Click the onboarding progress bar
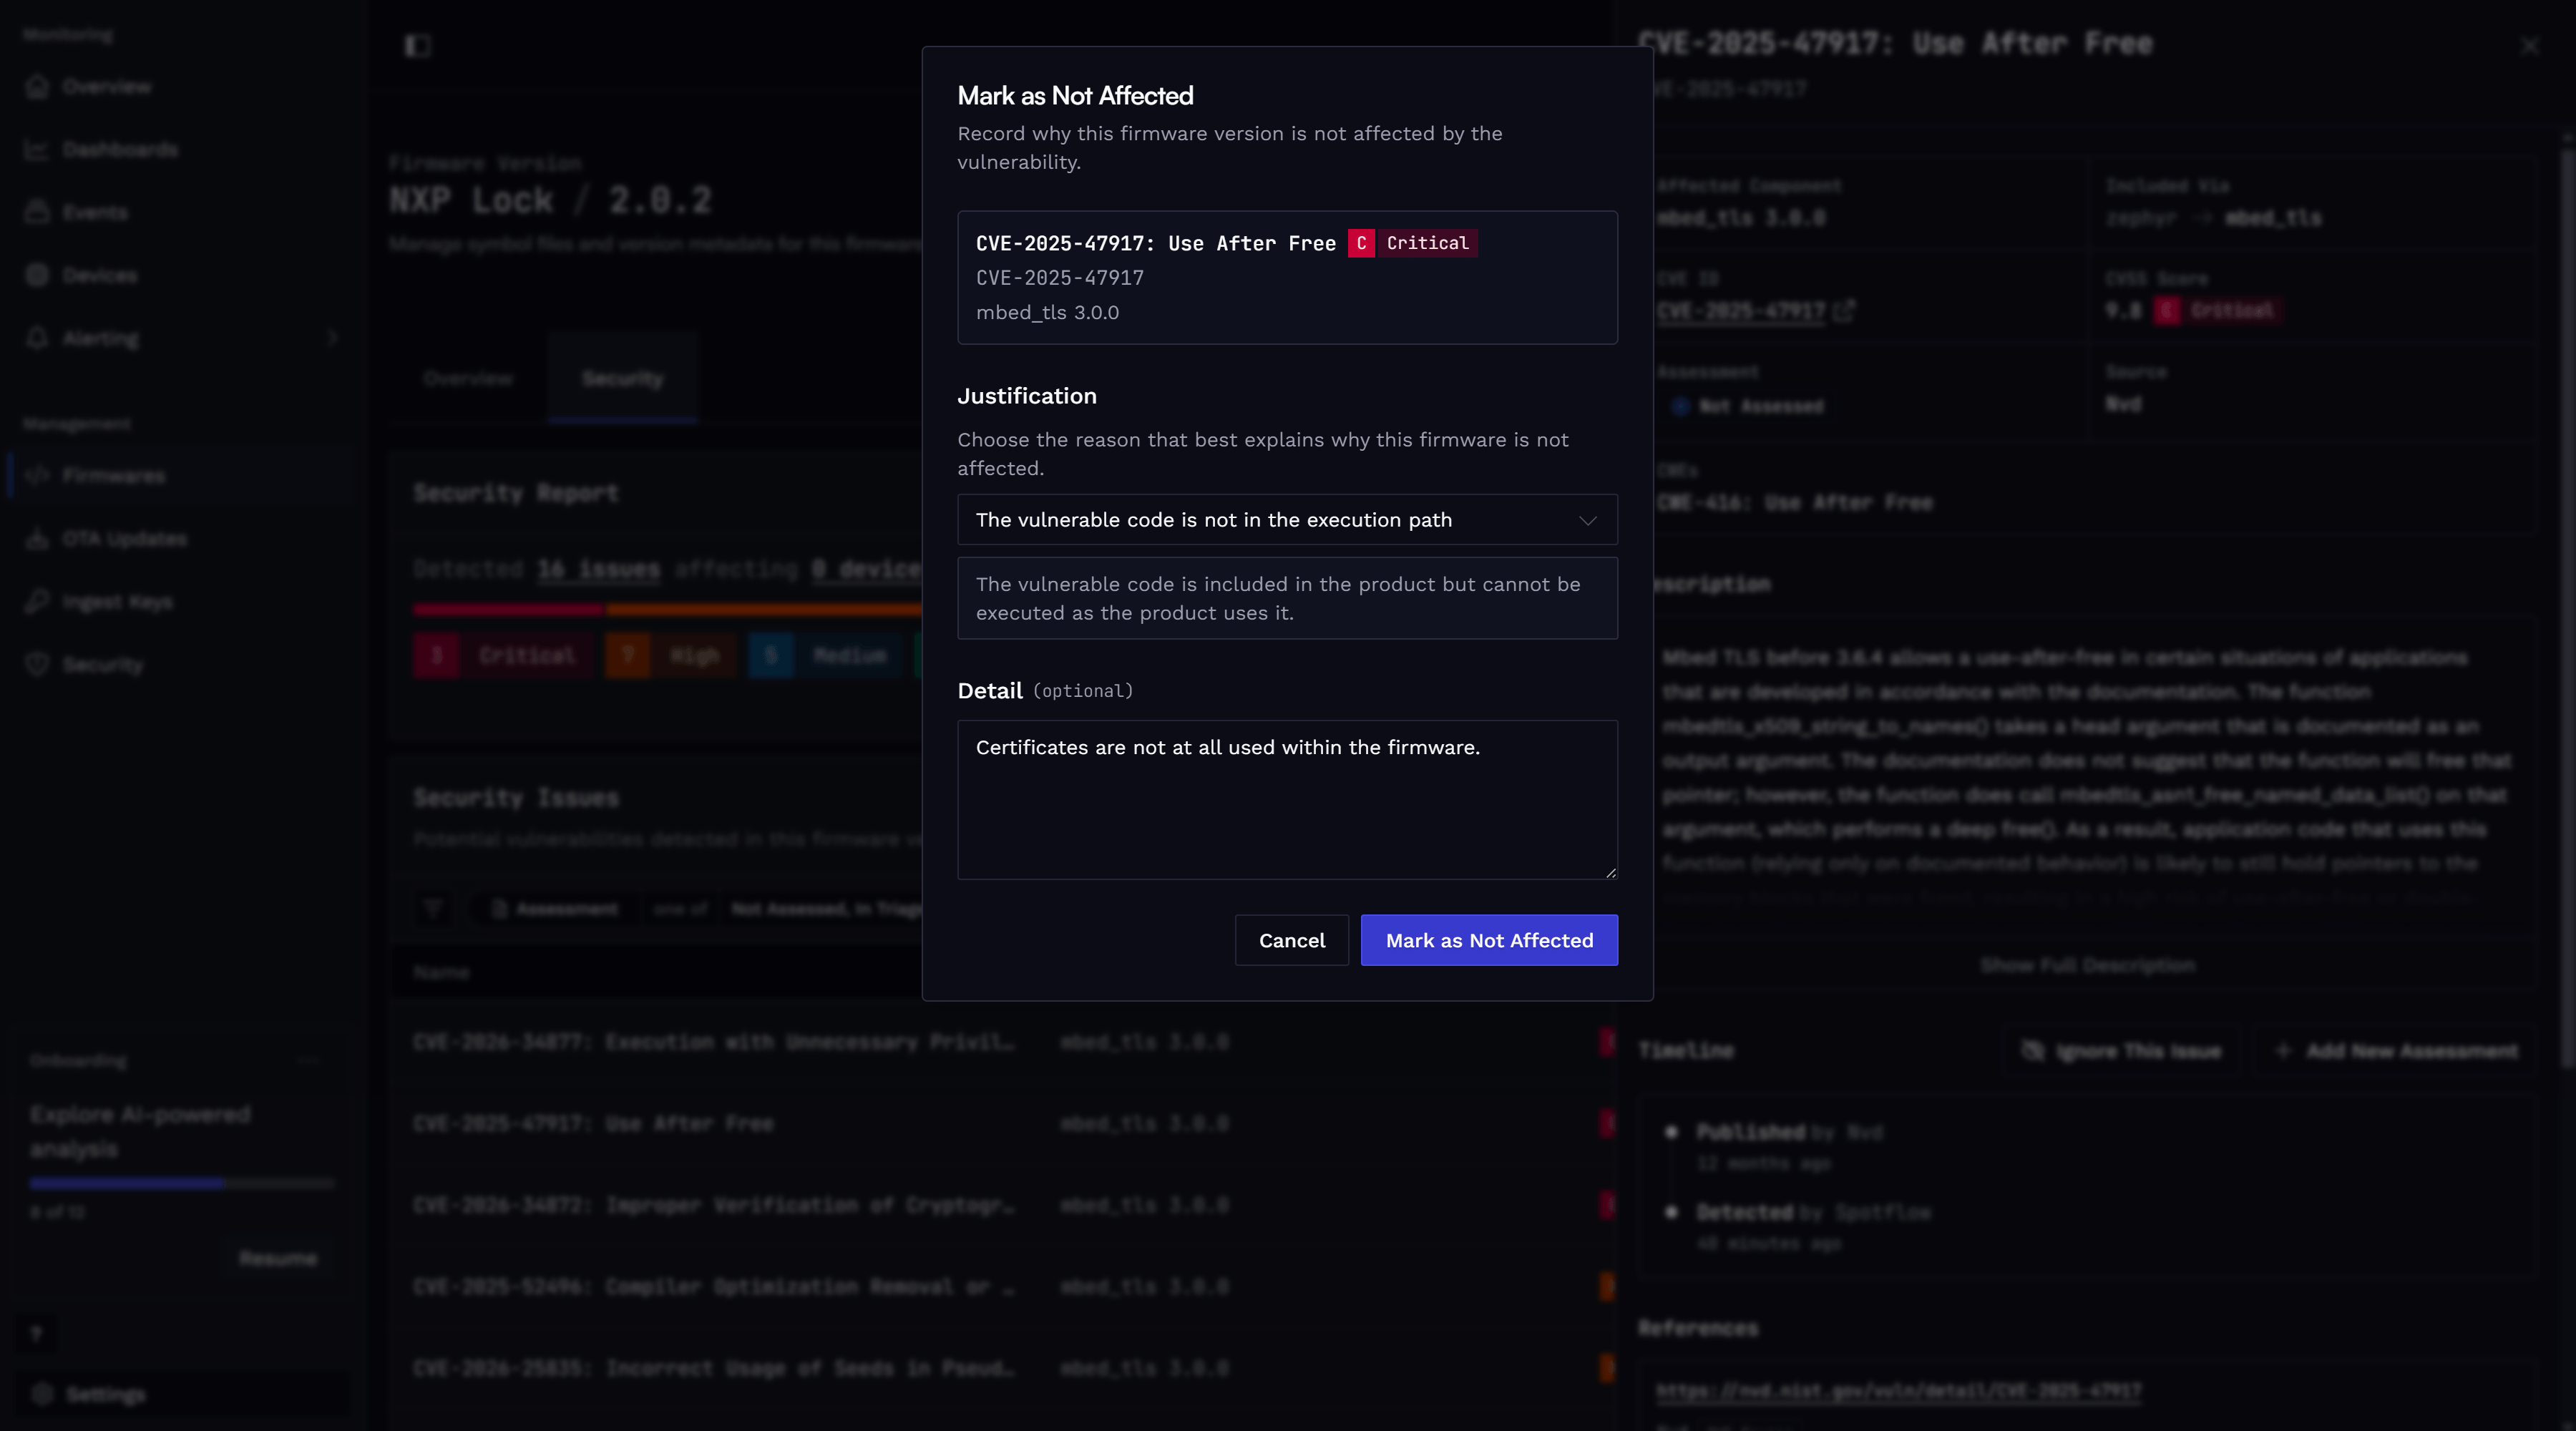The width and height of the screenshot is (2576, 1431). click(x=181, y=1184)
